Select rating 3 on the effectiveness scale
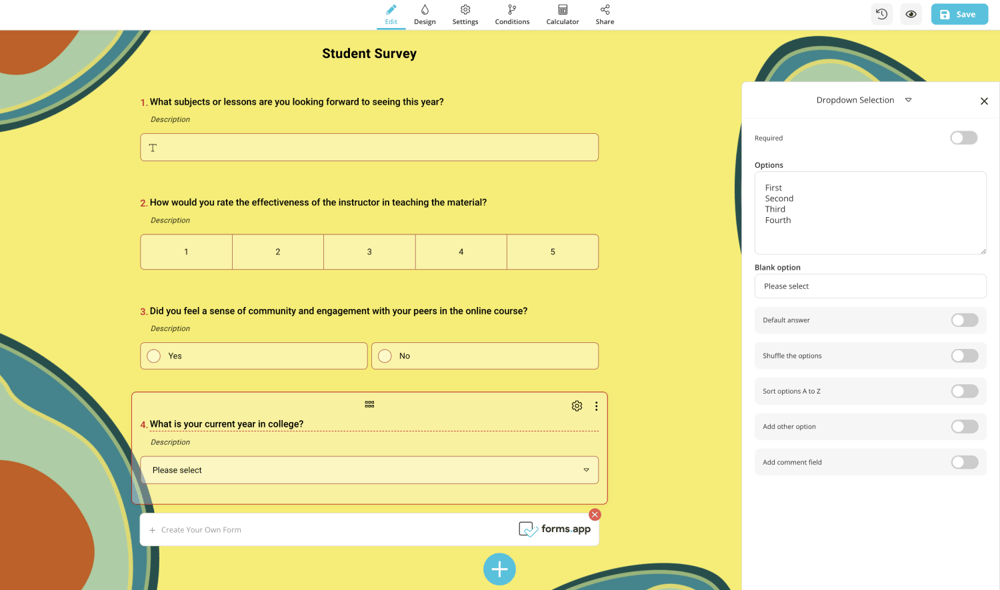This screenshot has width=1000, height=590. click(x=369, y=252)
